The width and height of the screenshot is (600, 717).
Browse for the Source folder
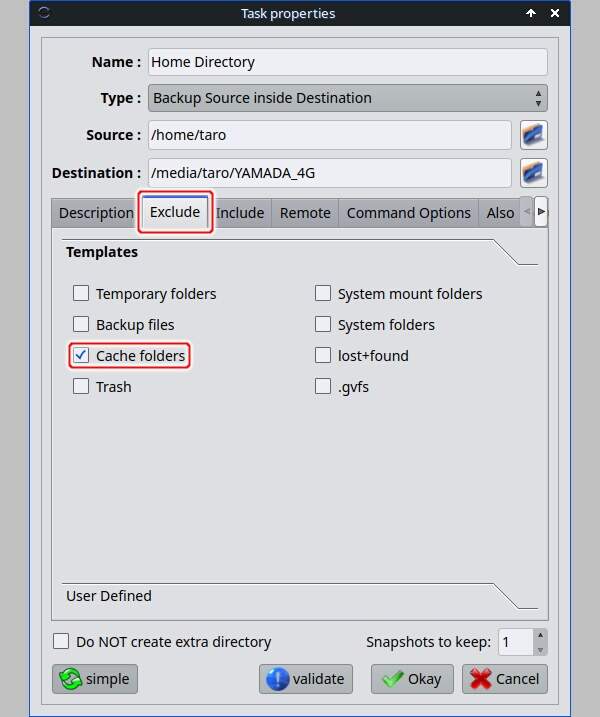coord(534,135)
